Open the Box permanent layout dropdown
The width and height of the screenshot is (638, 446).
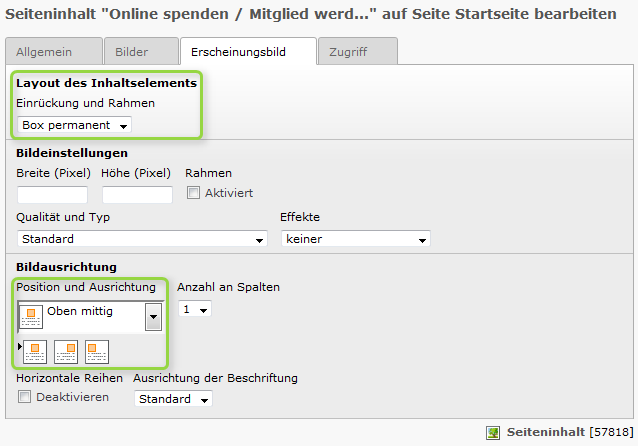coord(74,125)
